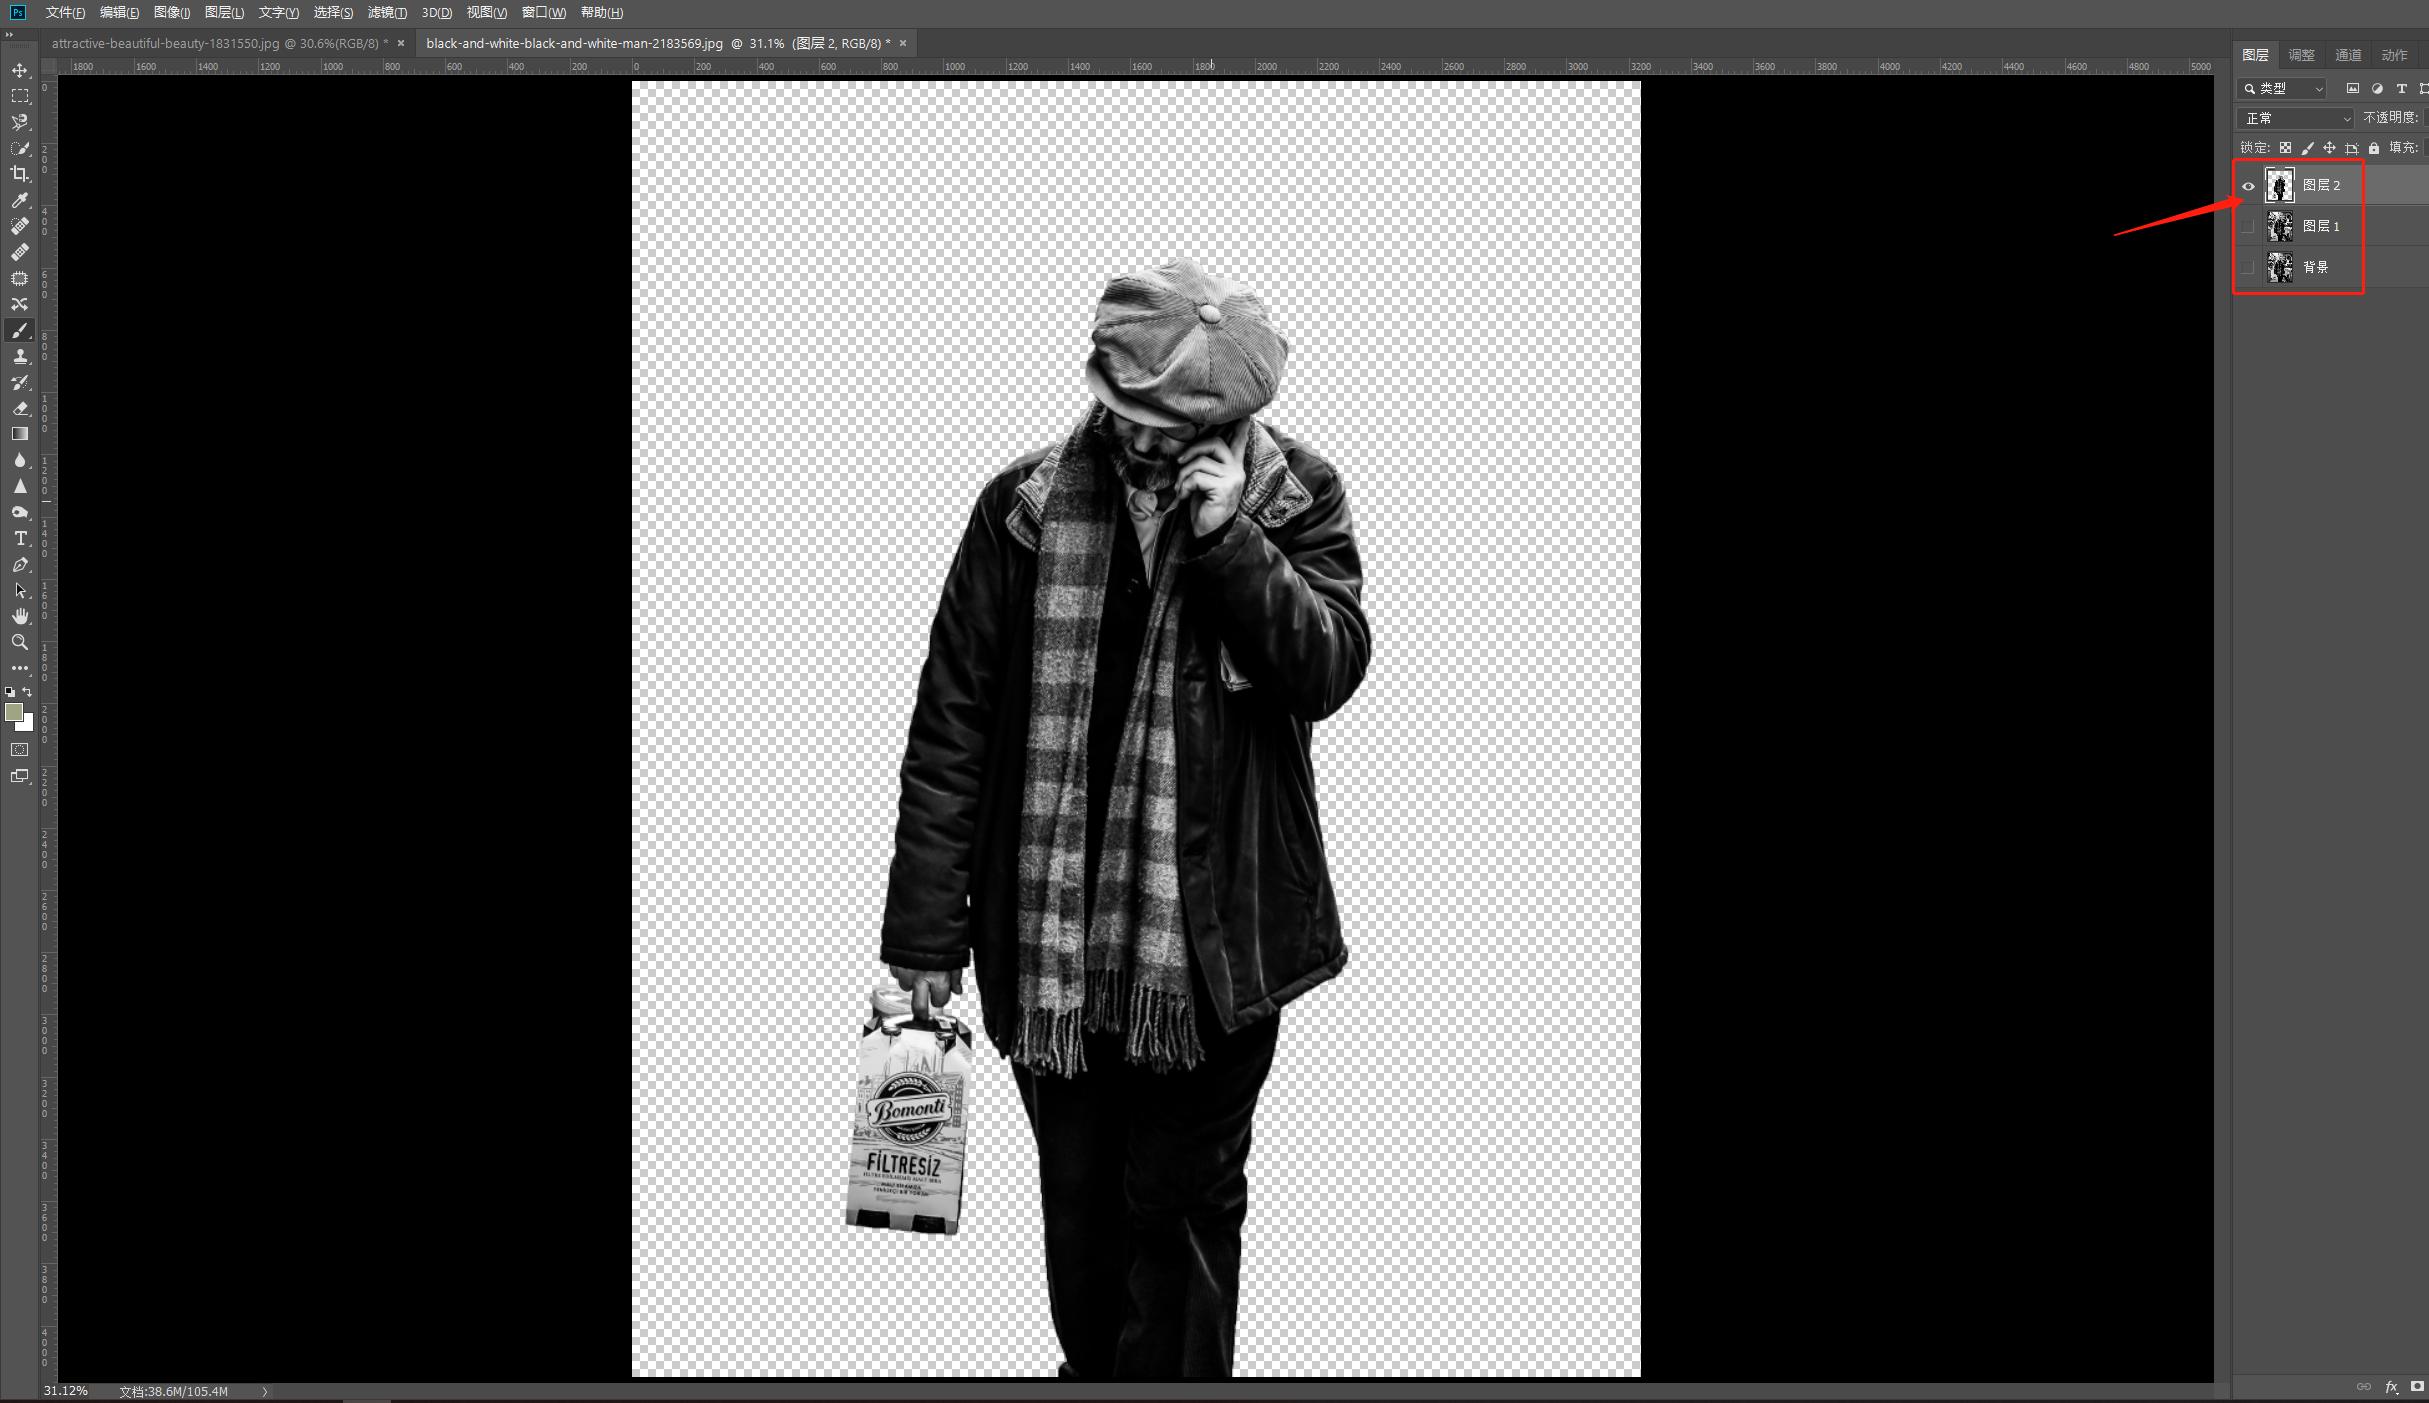Show 图层 1 via its visibility box

(x=2248, y=227)
